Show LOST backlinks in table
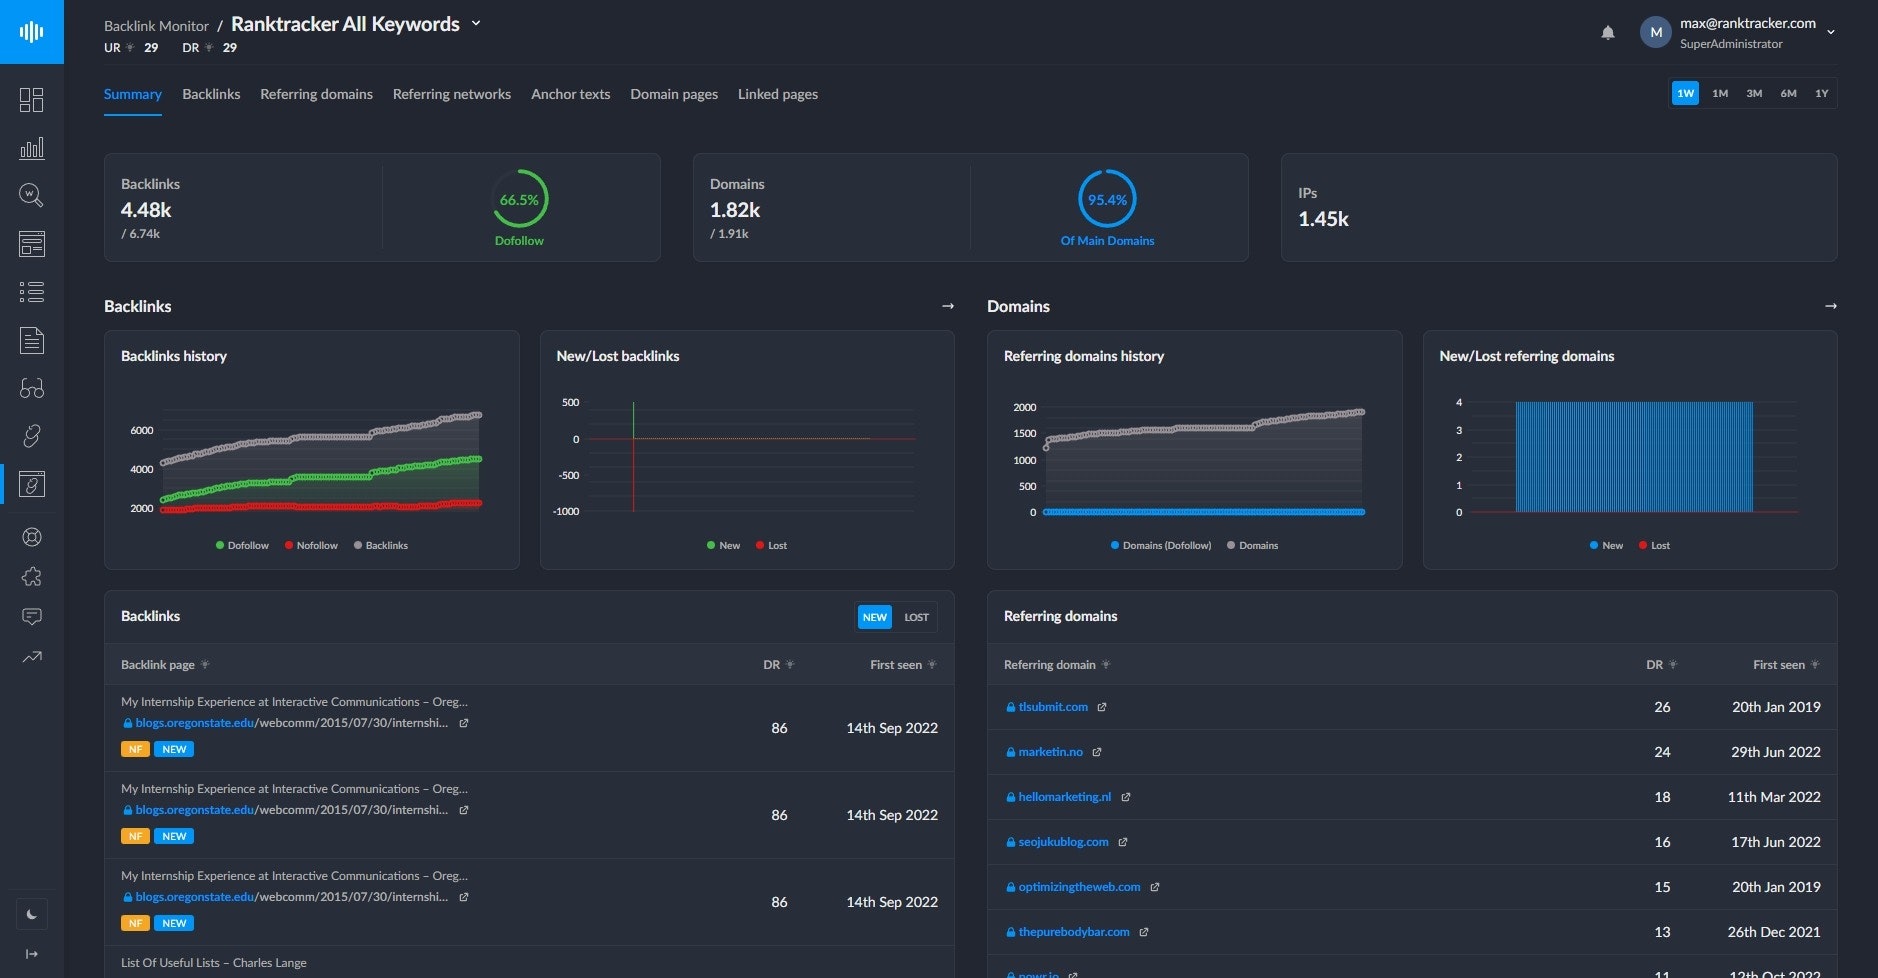 [916, 617]
